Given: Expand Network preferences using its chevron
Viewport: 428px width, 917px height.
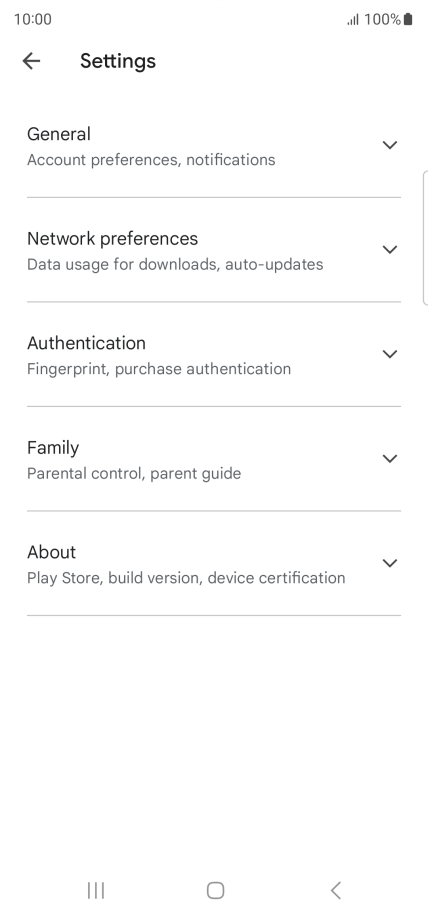Looking at the screenshot, I should coord(389,250).
